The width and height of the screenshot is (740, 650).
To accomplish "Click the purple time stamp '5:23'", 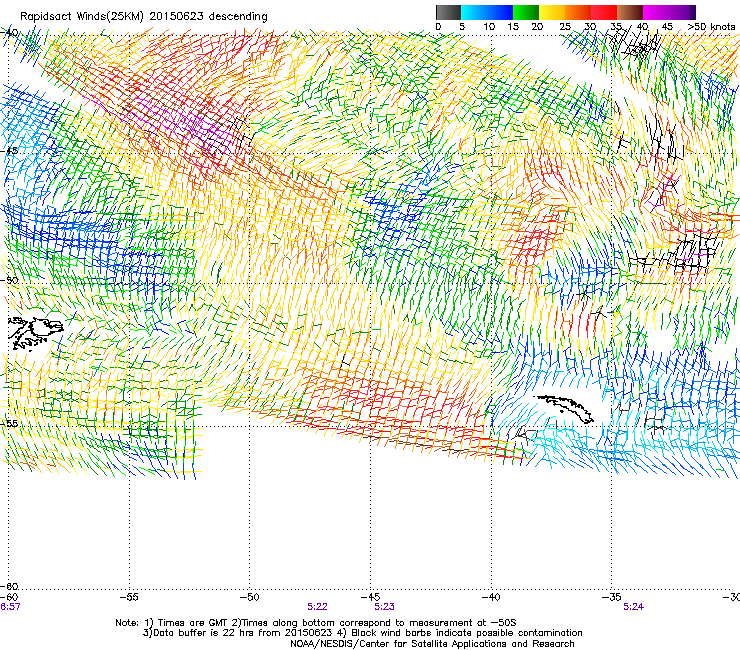I will 384,607.
